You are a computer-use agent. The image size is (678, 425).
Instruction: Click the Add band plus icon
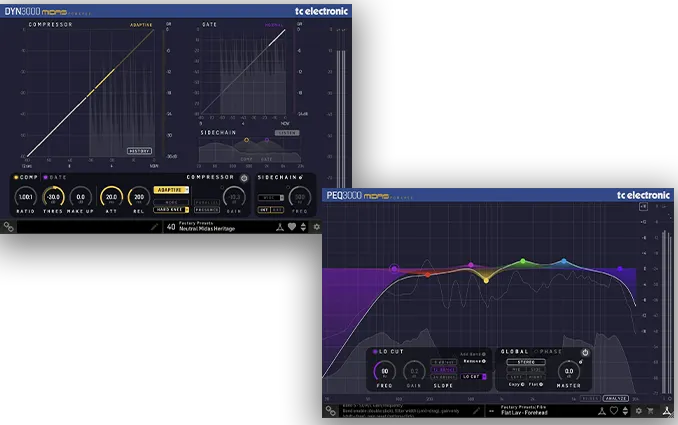pos(483,354)
